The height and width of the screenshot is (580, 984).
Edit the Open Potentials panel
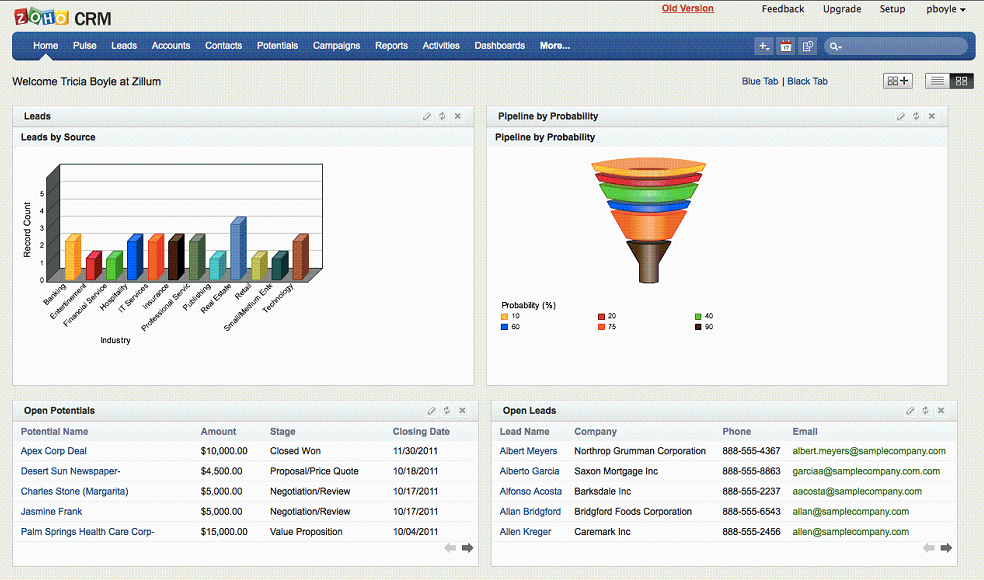(x=431, y=411)
